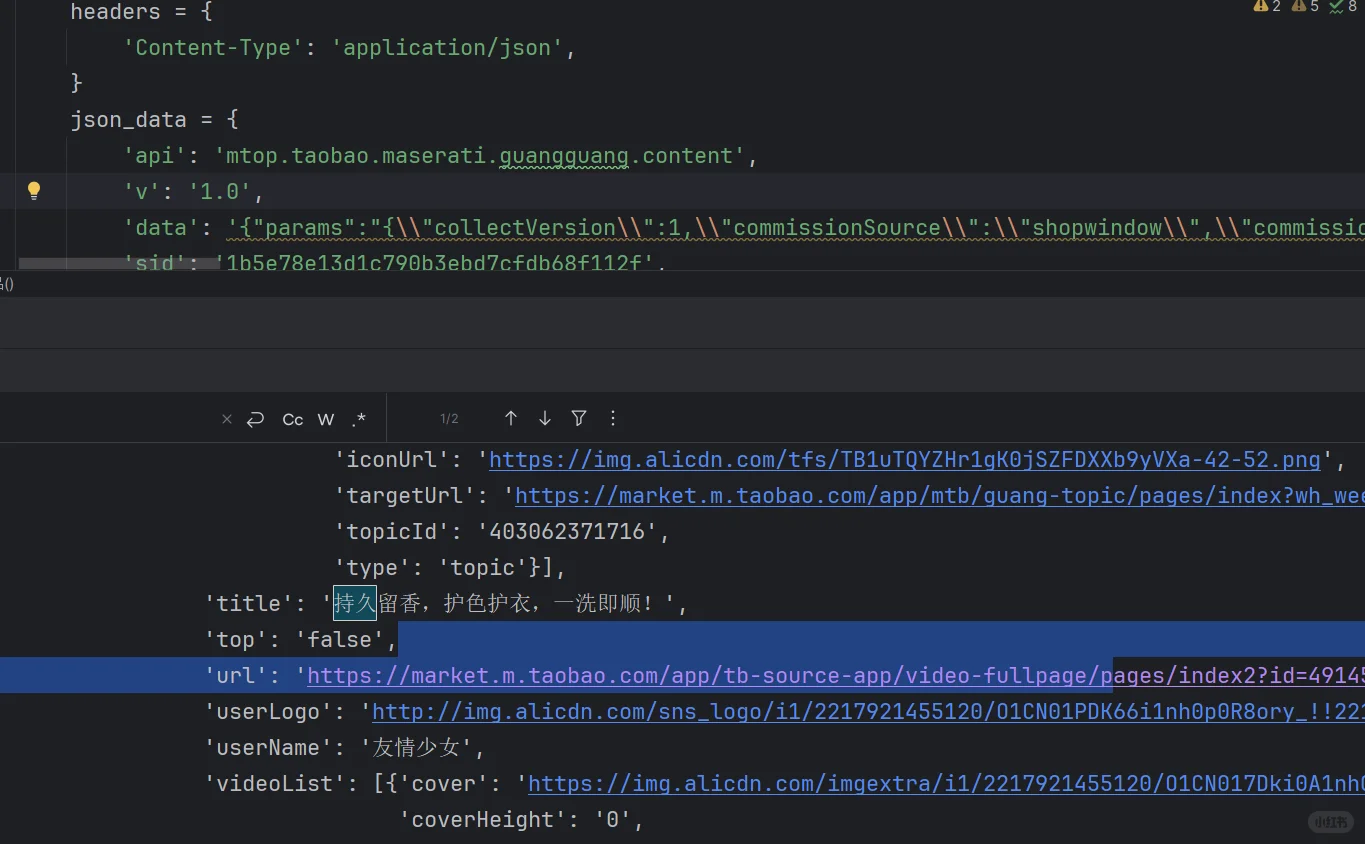Click the 1/2 search match counter

pyautogui.click(x=449, y=419)
